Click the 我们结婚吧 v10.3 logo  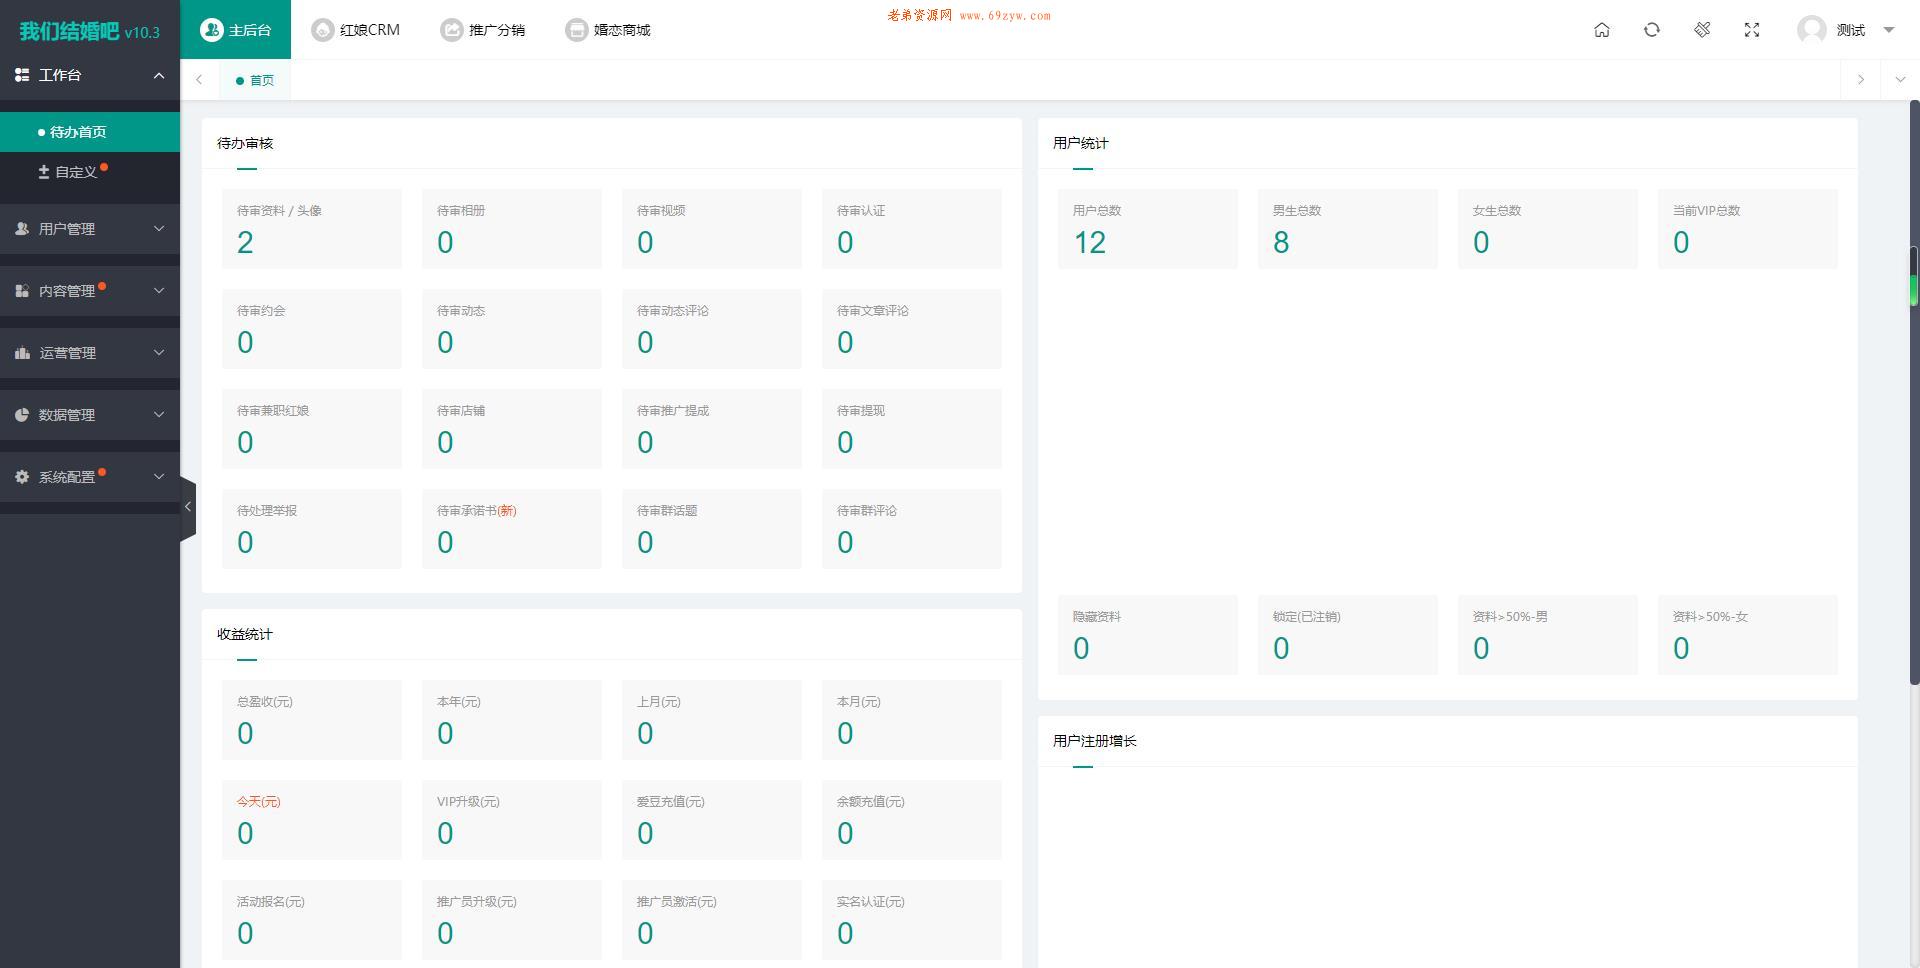click(x=90, y=31)
